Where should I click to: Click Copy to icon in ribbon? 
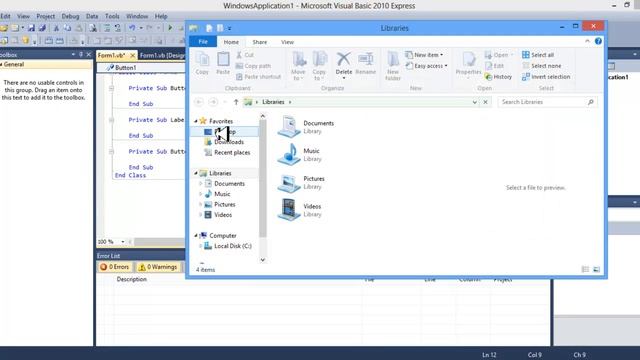coord(319,66)
